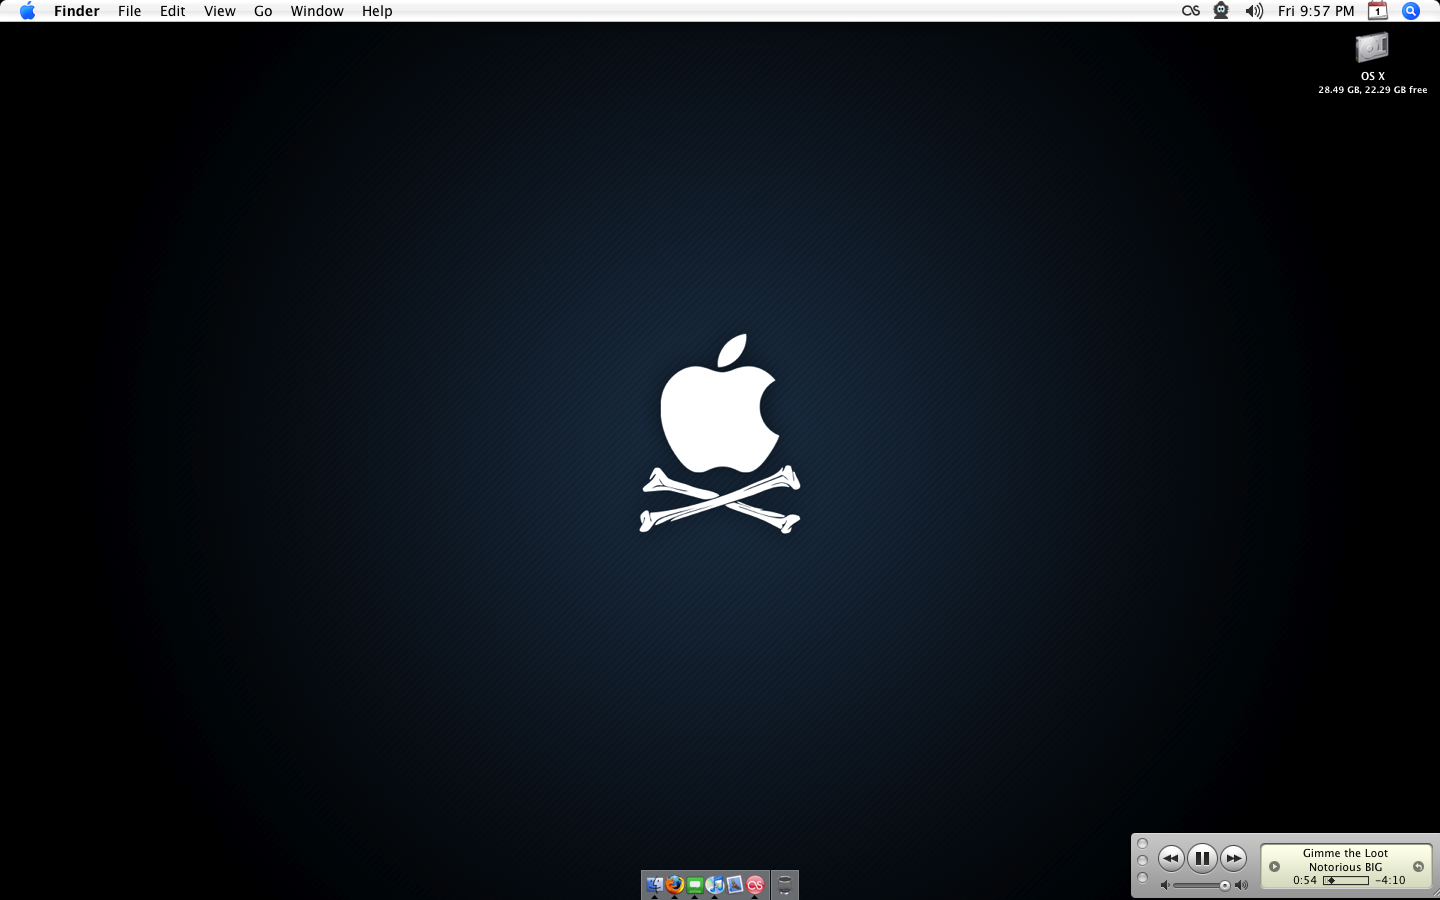The image size is (1440, 900).
Task: Click the Fri 9:57 PM clock
Action: pos(1316,11)
